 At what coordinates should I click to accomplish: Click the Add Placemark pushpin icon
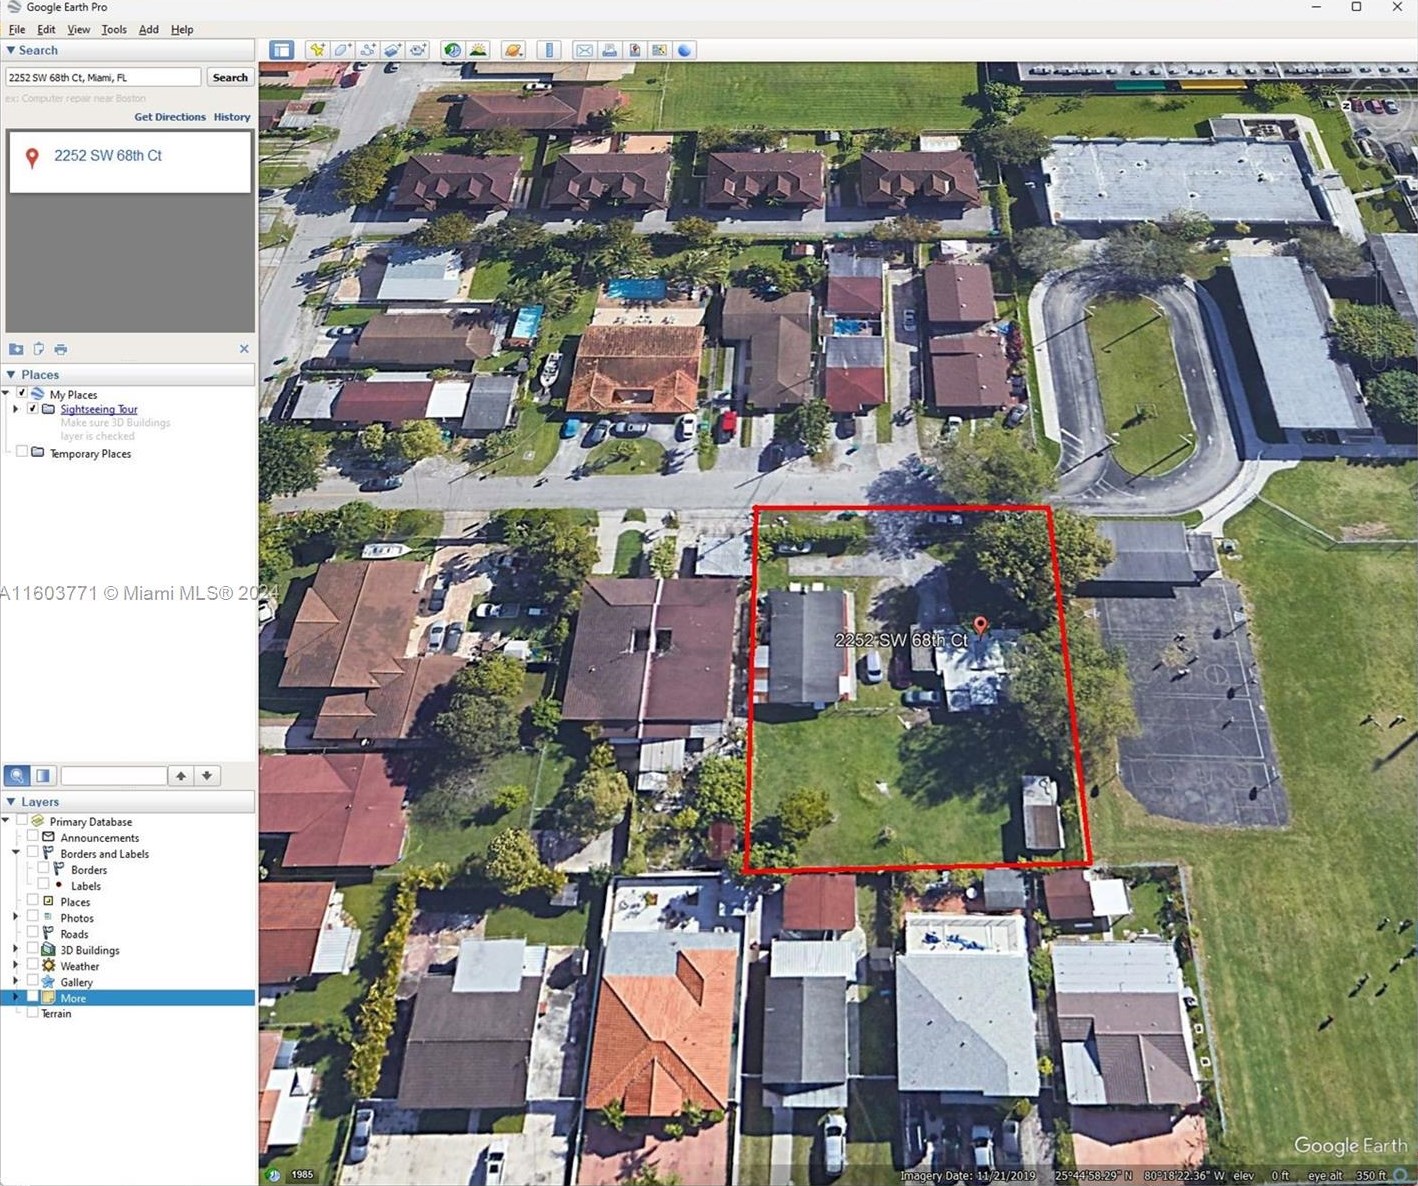point(317,50)
